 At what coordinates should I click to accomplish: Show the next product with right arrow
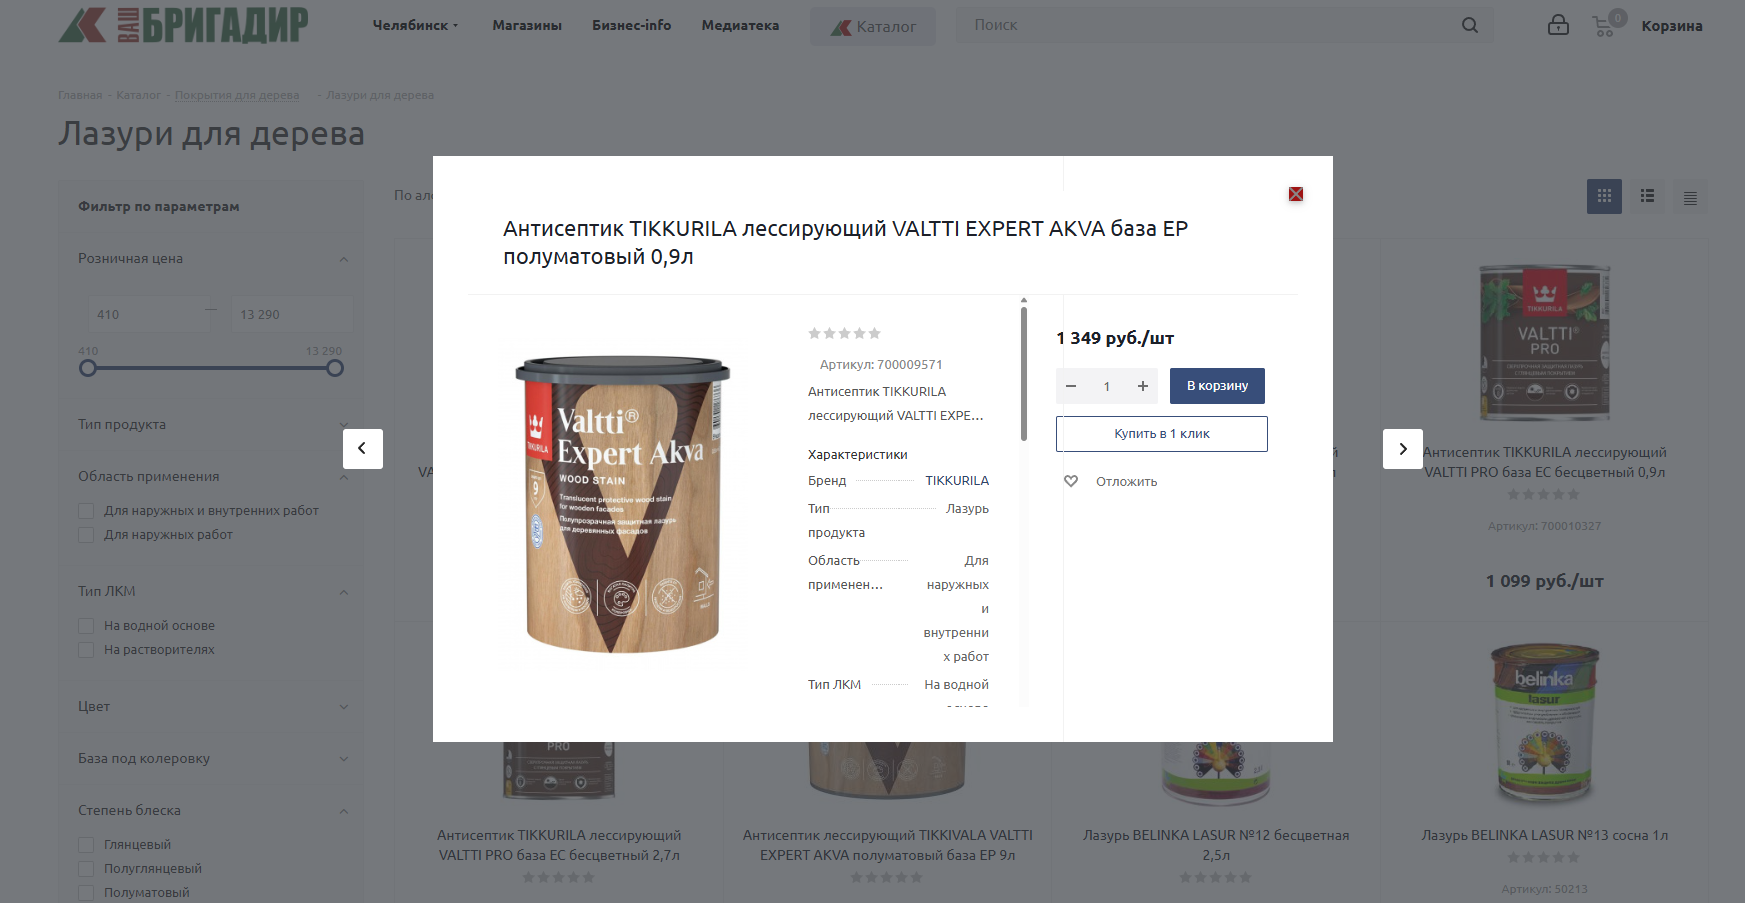pyautogui.click(x=1403, y=449)
